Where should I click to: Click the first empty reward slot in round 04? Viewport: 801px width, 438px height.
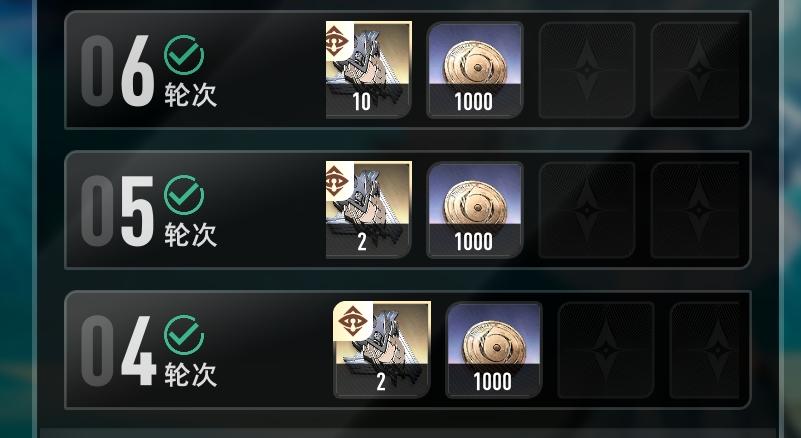(606, 350)
